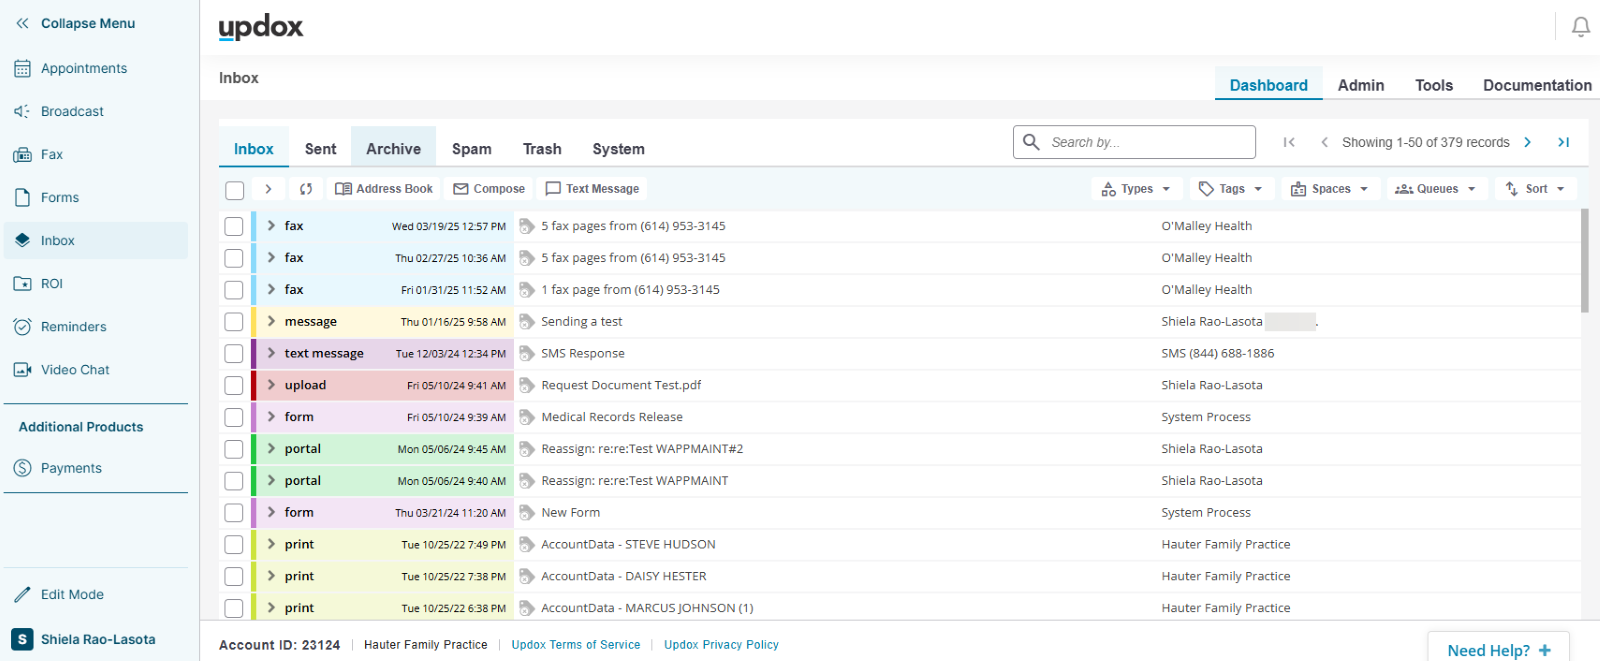Open the Address Book
The height and width of the screenshot is (661, 1600).
tap(384, 188)
